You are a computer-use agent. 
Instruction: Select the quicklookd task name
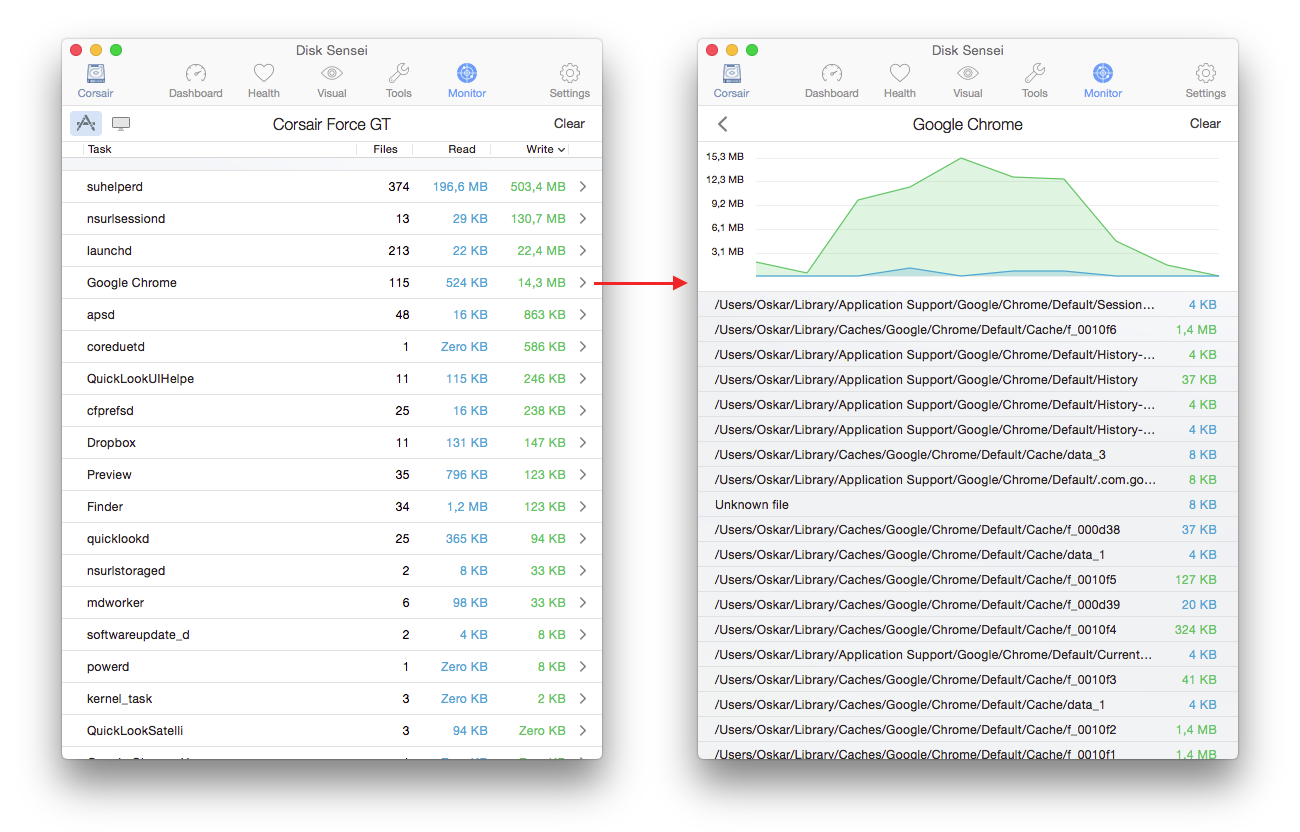118,539
